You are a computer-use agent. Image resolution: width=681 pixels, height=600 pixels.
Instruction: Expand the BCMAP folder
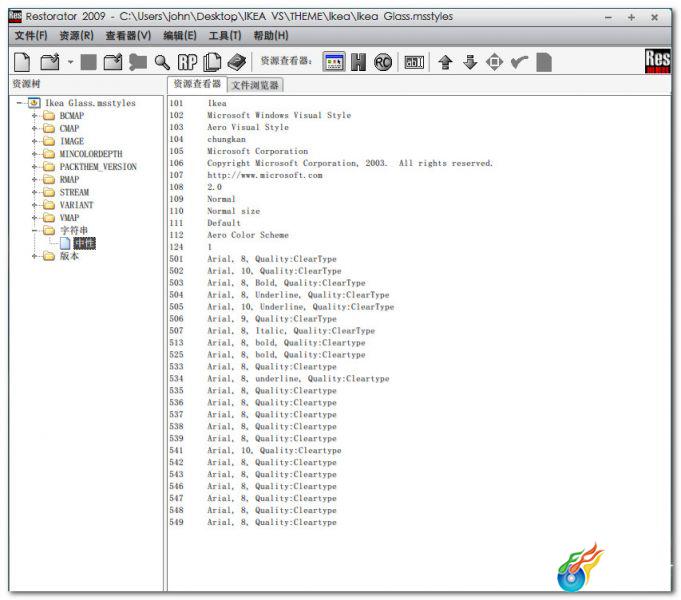[34, 116]
